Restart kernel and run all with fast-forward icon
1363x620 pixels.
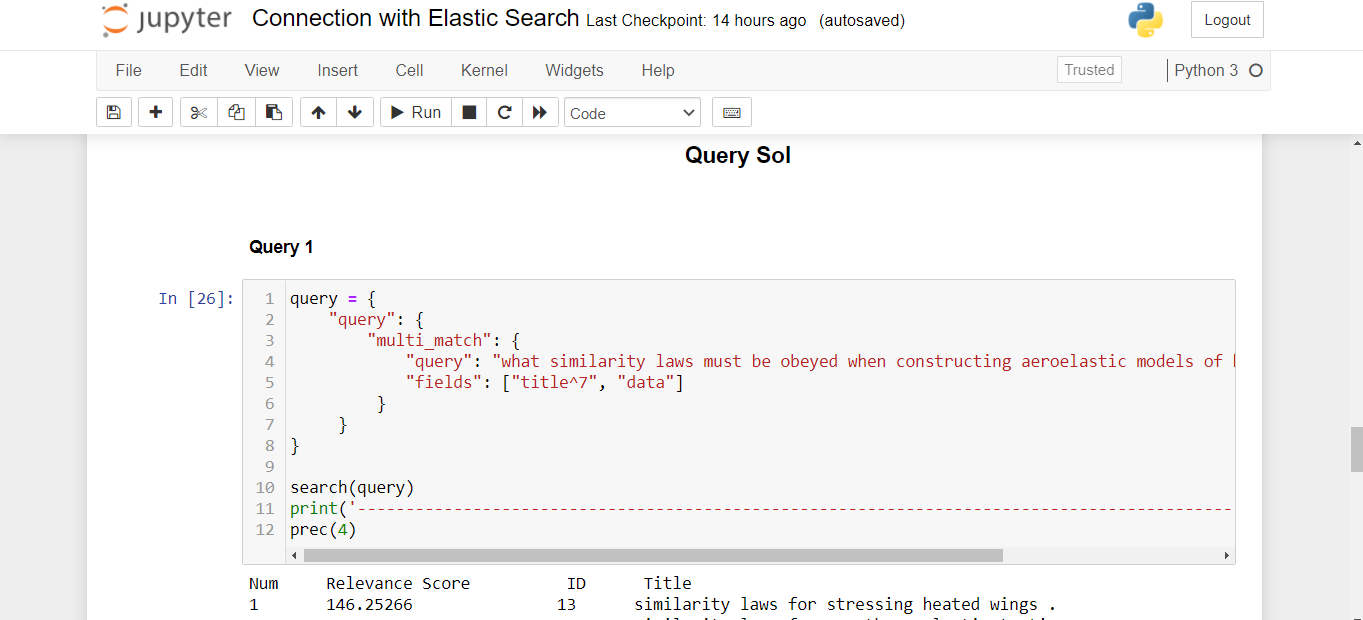pos(540,112)
